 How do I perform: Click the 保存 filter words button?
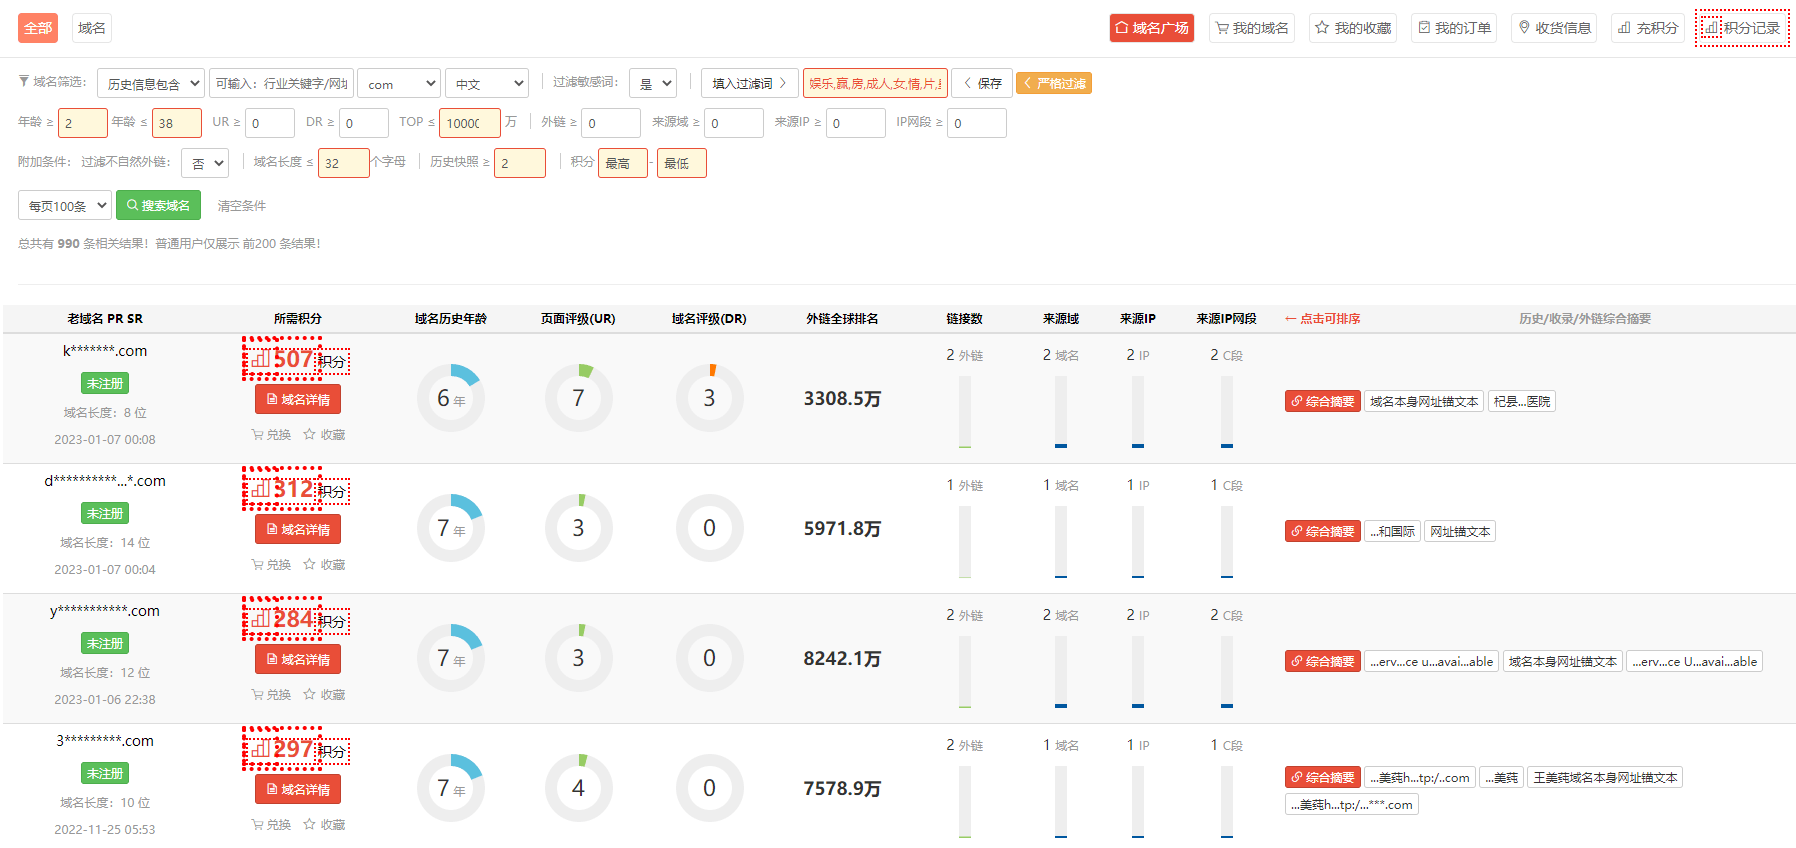point(982,83)
